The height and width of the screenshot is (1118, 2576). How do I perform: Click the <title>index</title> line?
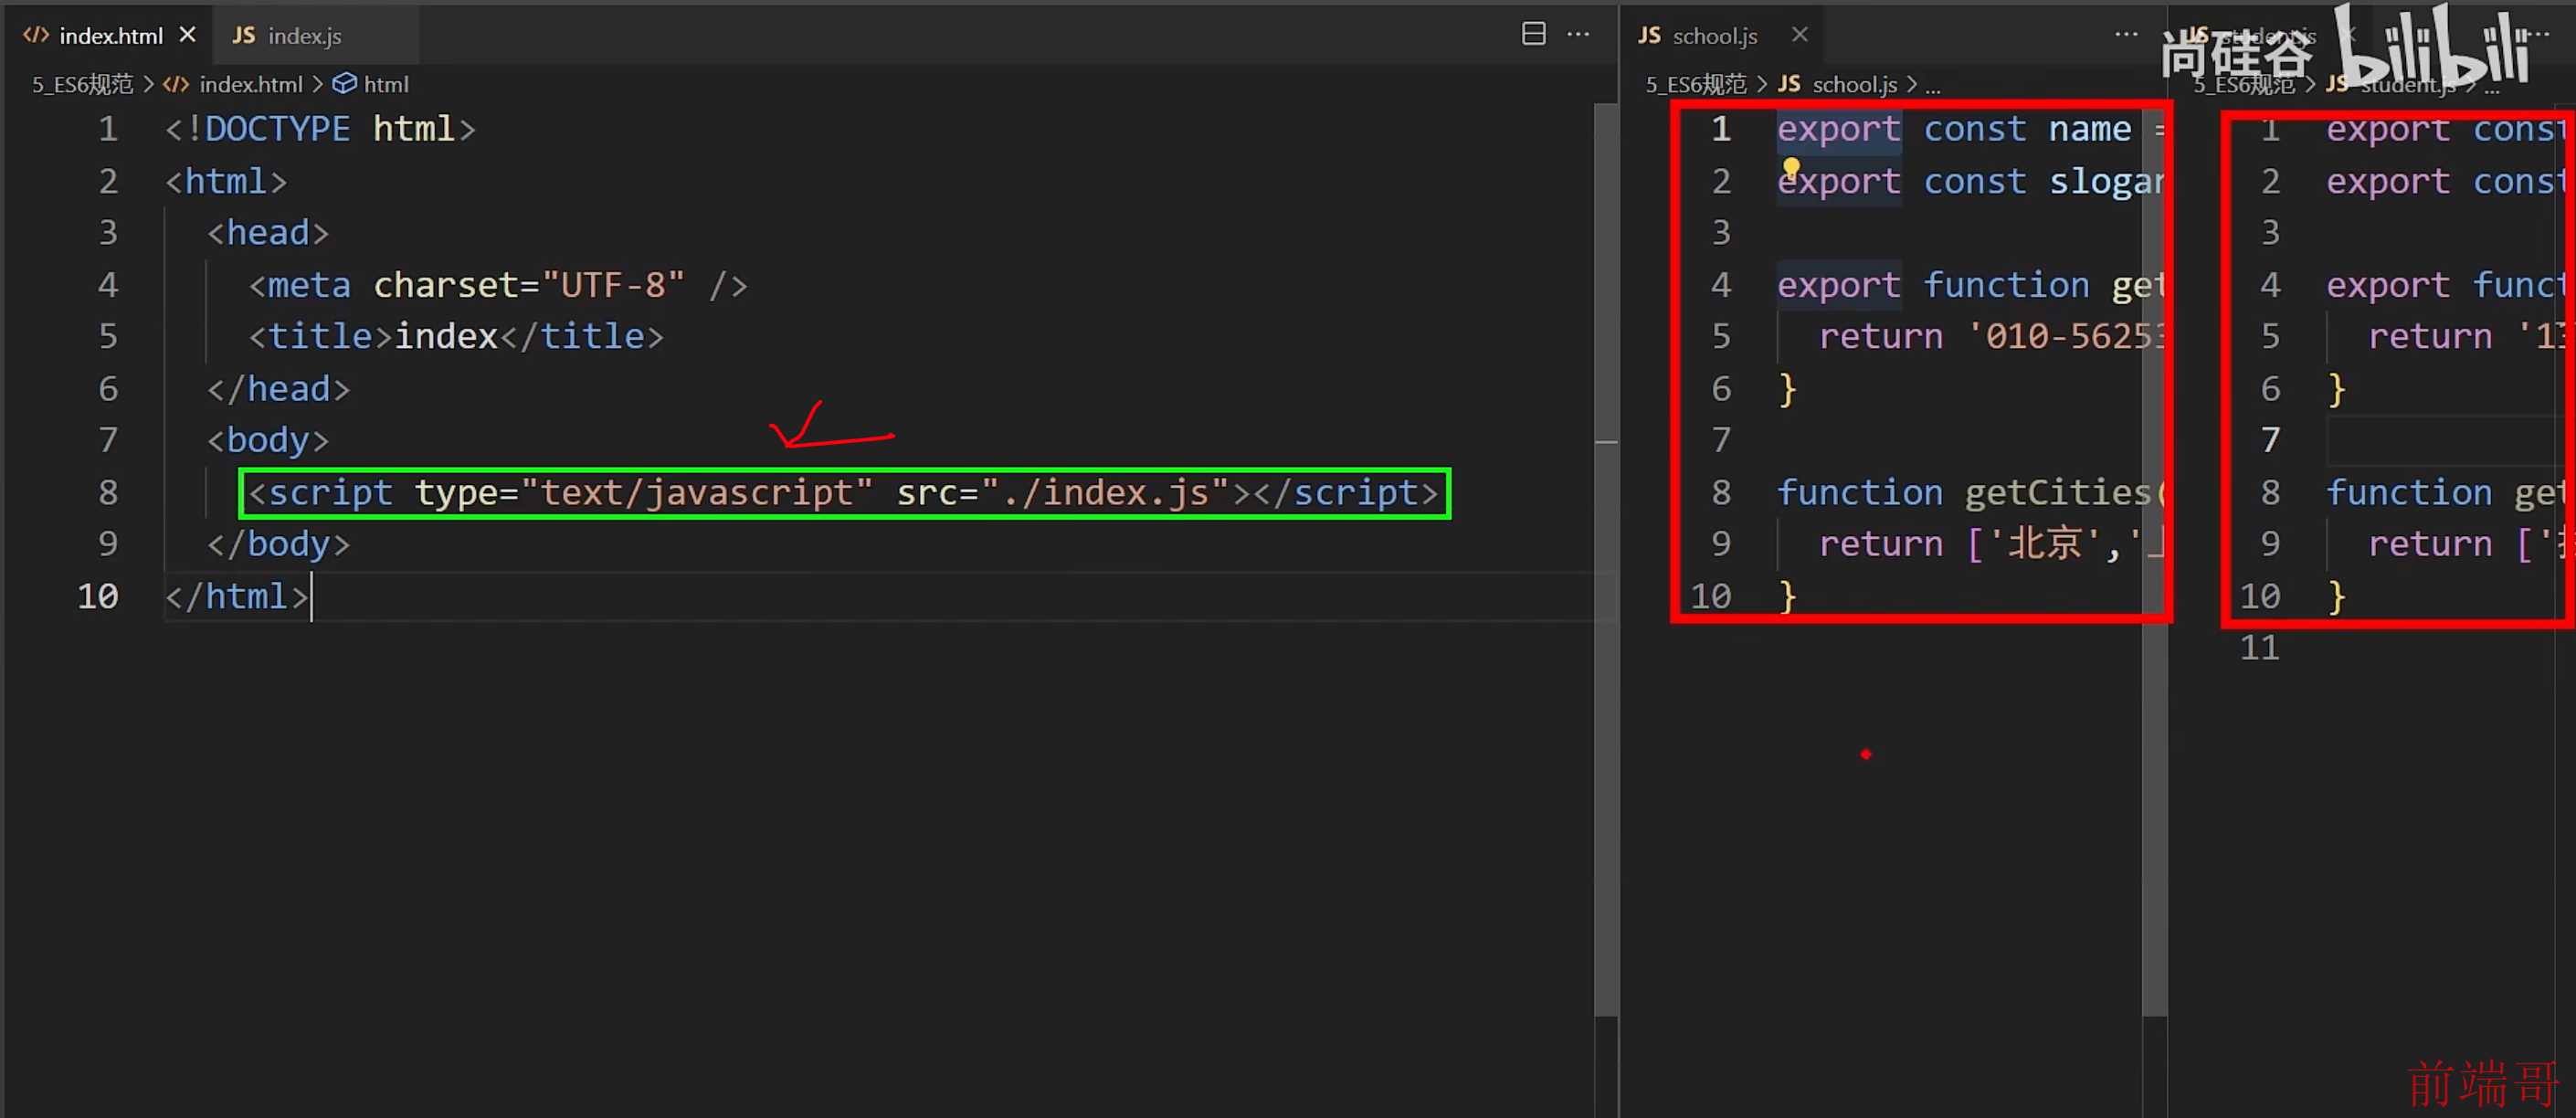(456, 336)
